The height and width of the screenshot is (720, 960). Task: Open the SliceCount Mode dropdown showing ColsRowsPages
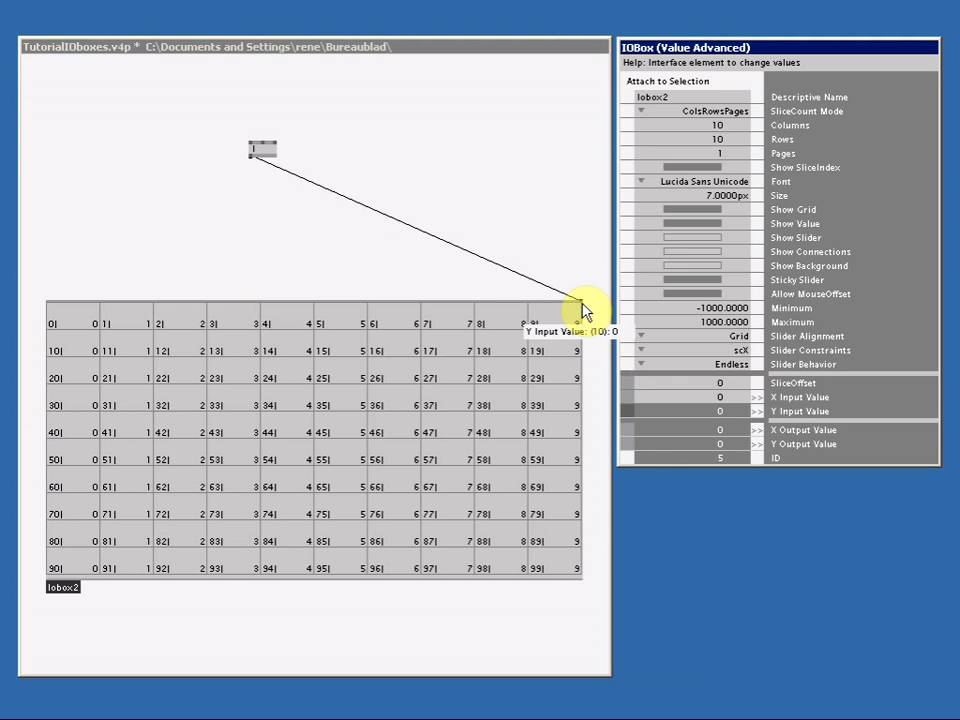692,111
